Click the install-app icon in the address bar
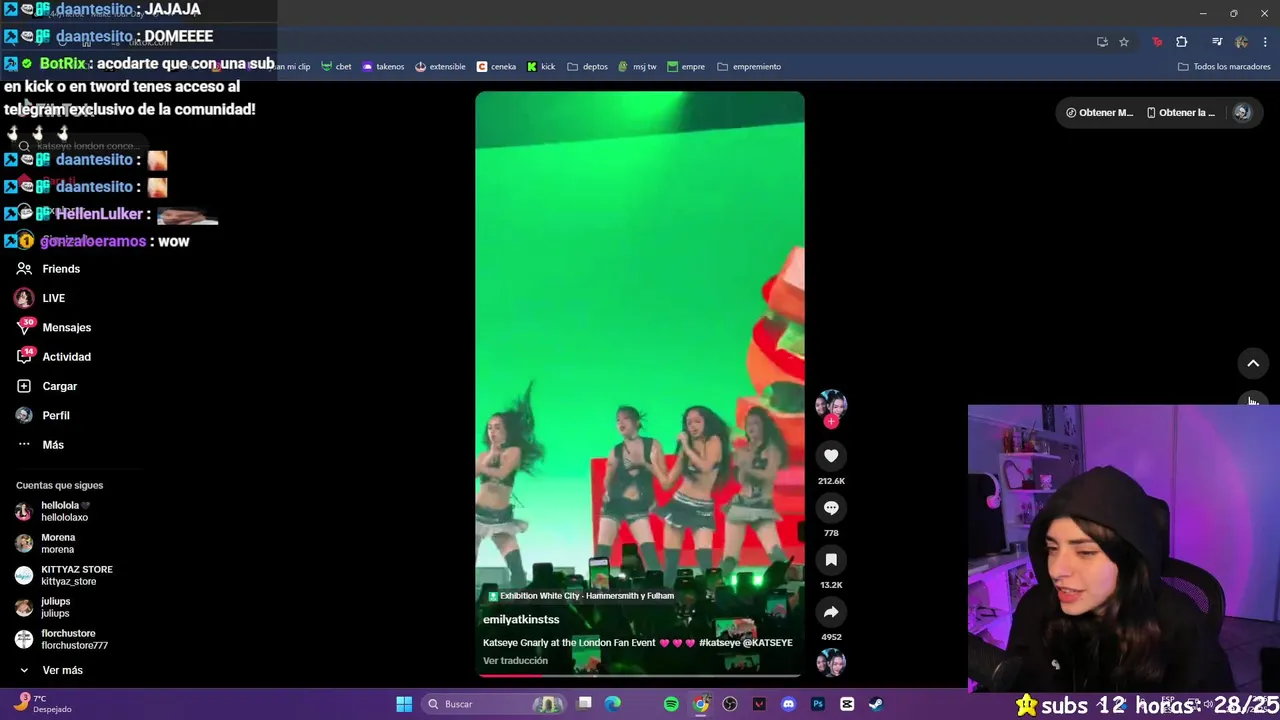 (1102, 42)
